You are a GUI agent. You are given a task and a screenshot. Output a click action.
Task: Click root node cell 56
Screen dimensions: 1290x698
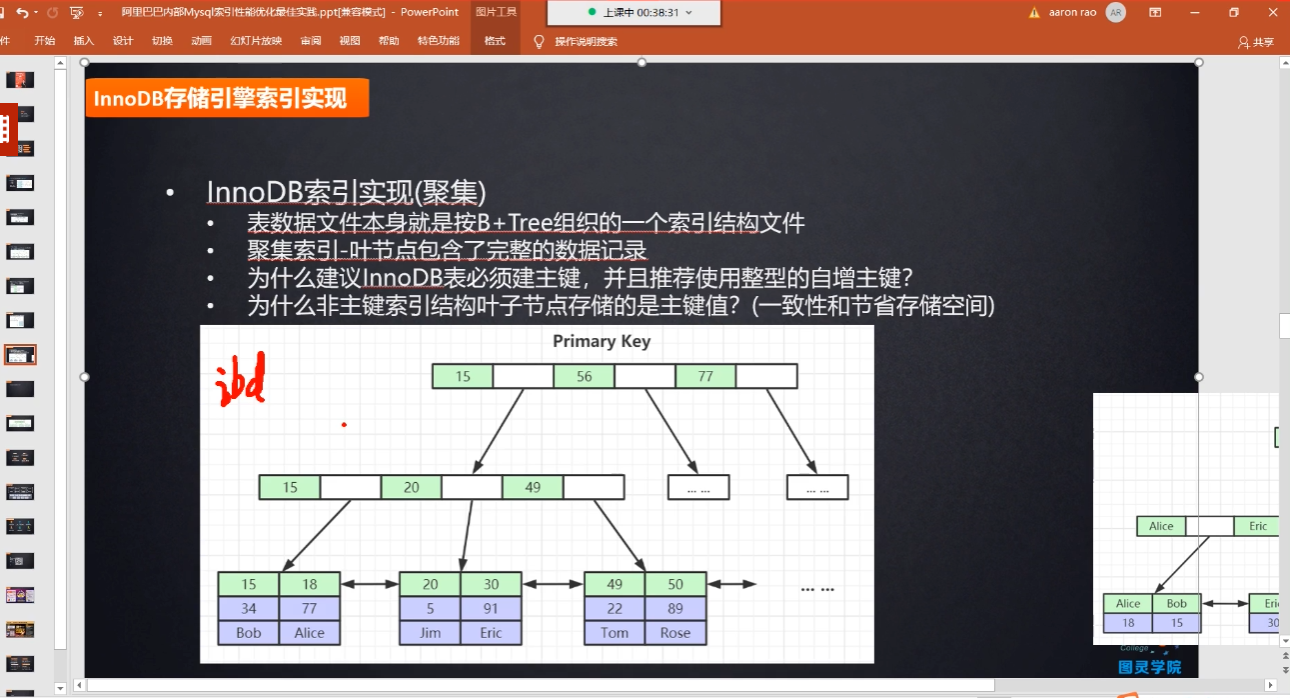click(584, 376)
